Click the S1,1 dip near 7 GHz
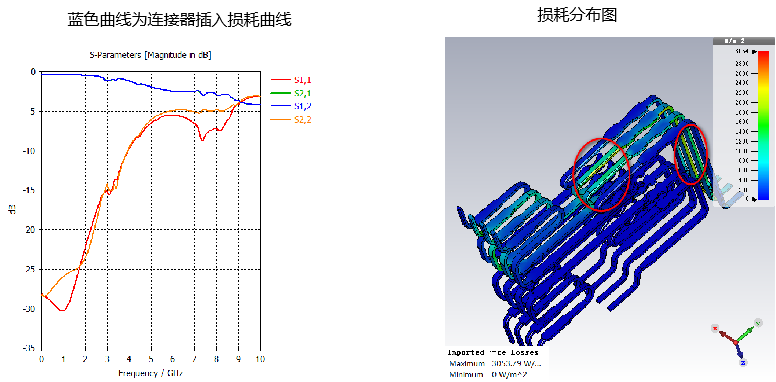 pos(202,140)
